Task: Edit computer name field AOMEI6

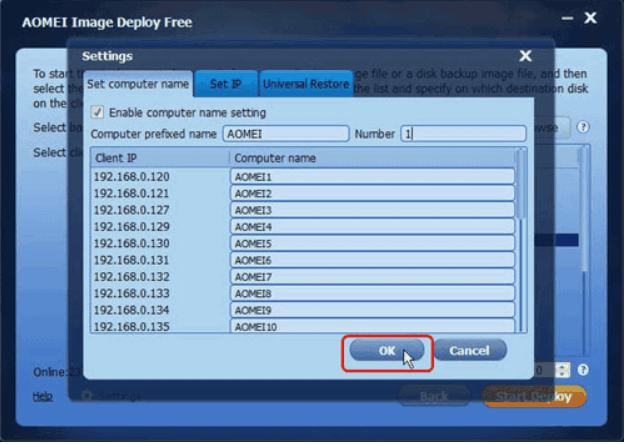Action: point(372,260)
